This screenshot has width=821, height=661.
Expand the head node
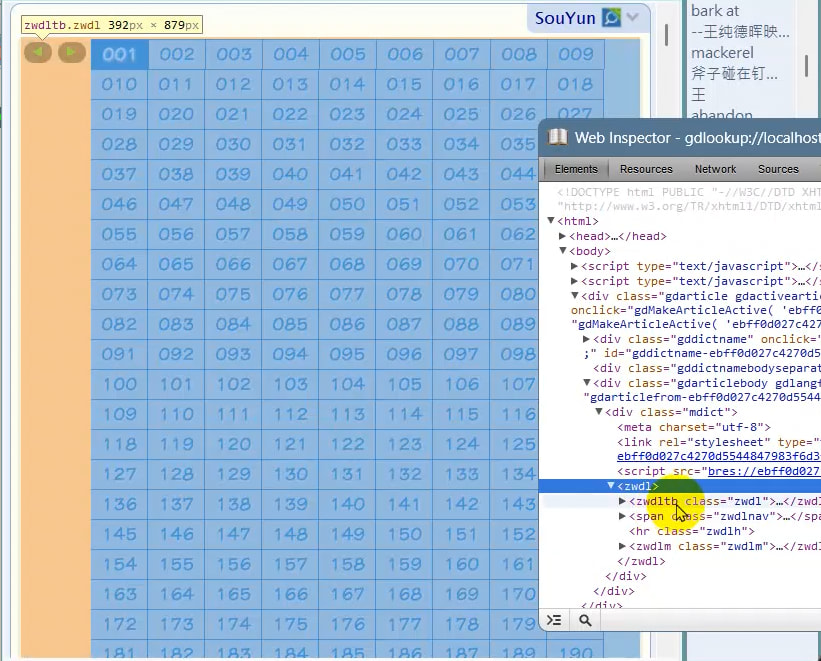(x=562, y=236)
